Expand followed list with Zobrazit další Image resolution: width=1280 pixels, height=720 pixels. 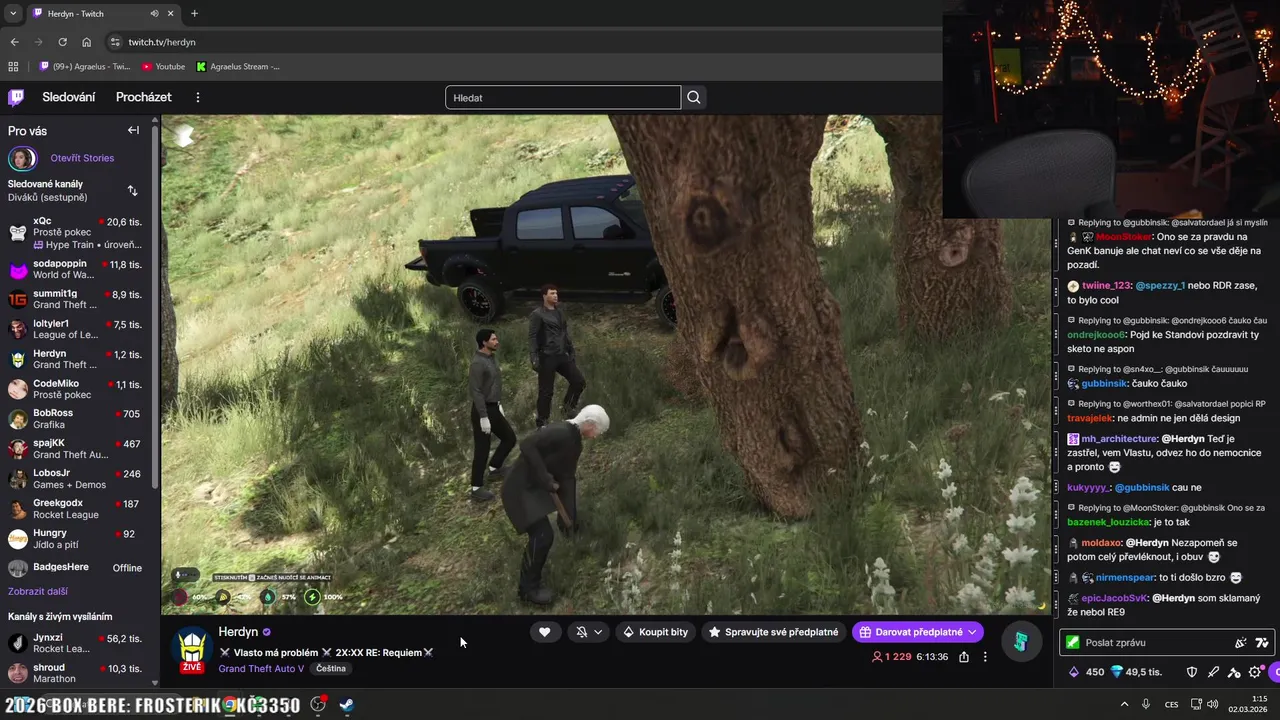(38, 591)
